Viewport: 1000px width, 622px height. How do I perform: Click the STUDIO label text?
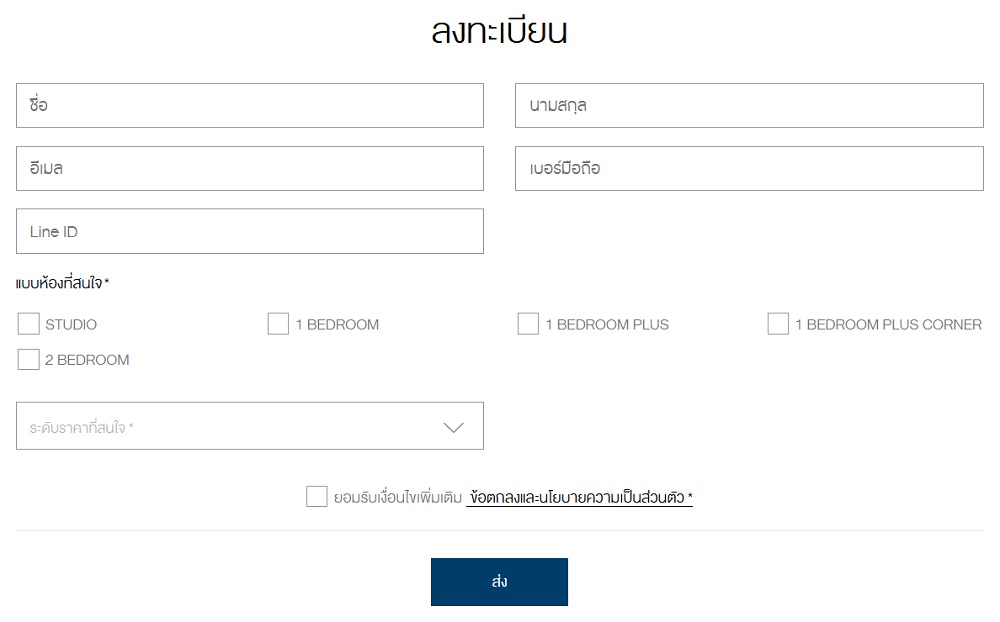pyautogui.click(x=71, y=325)
